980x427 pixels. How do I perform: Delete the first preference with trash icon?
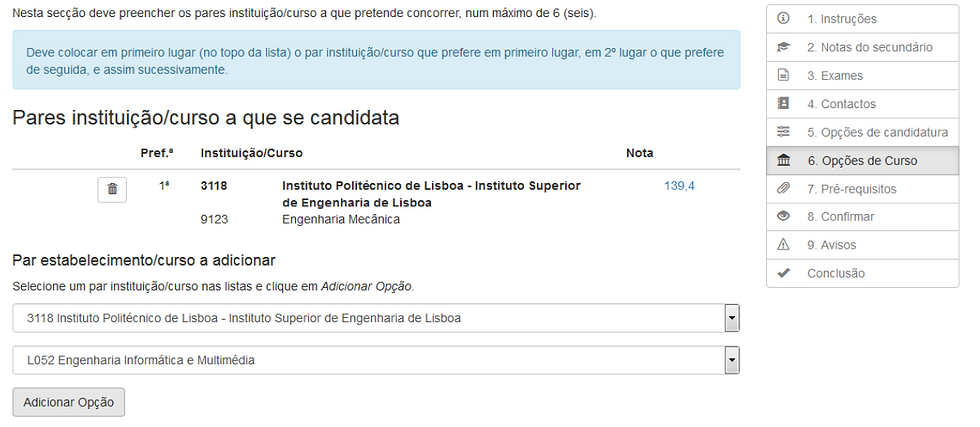pos(112,189)
